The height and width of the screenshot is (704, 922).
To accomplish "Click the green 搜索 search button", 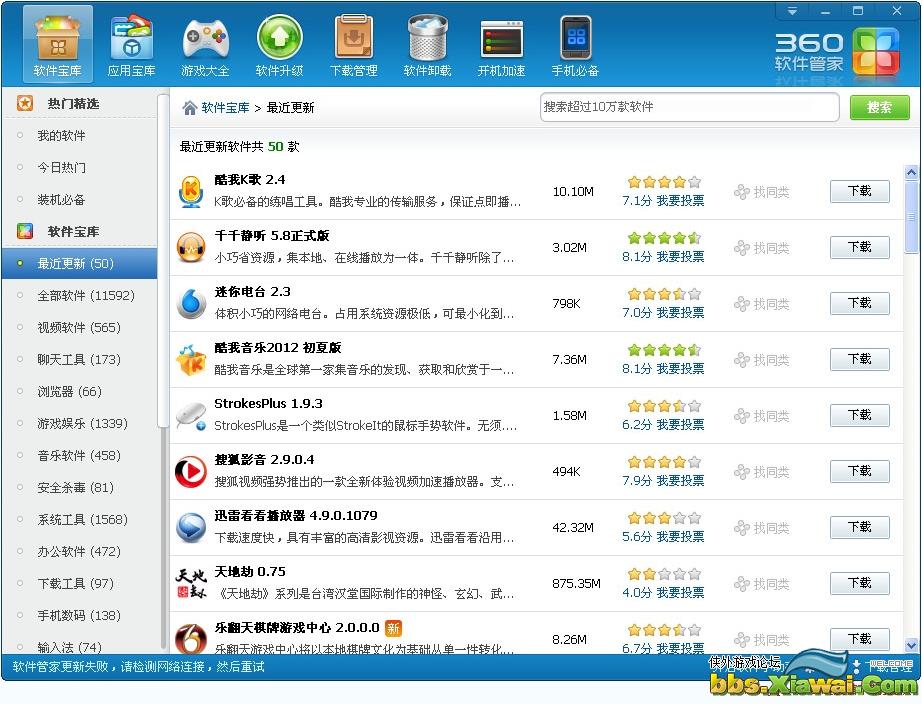I will (x=880, y=108).
